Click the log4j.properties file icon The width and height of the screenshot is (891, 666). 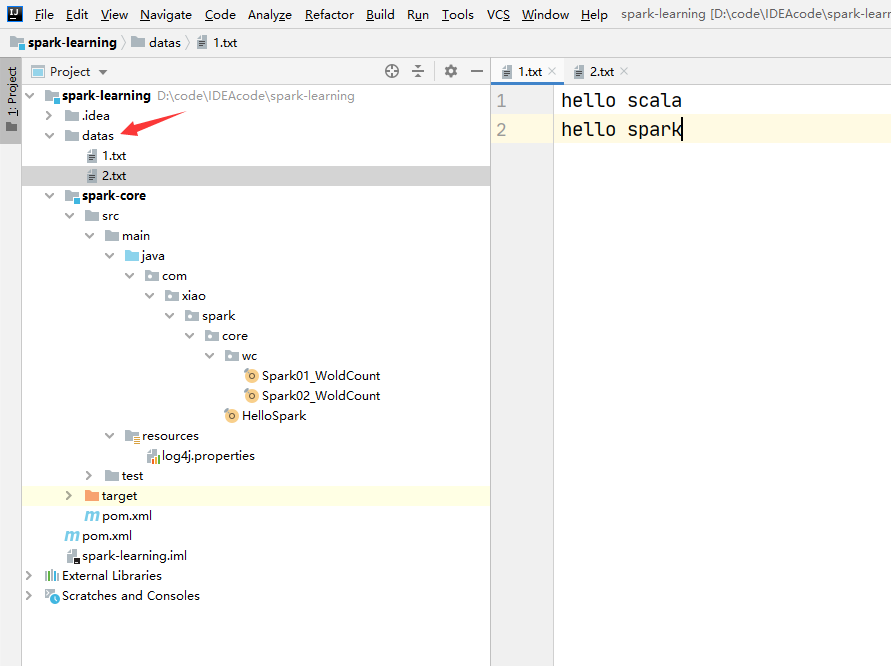[153, 456]
